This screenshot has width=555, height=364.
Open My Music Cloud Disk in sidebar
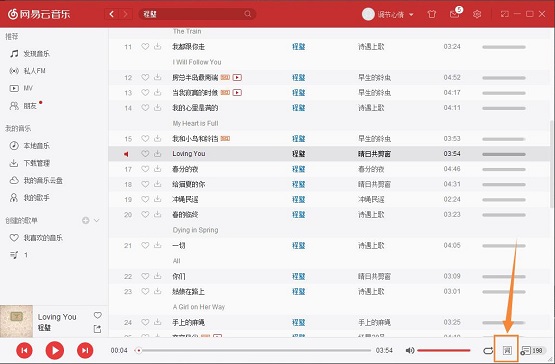(36, 181)
